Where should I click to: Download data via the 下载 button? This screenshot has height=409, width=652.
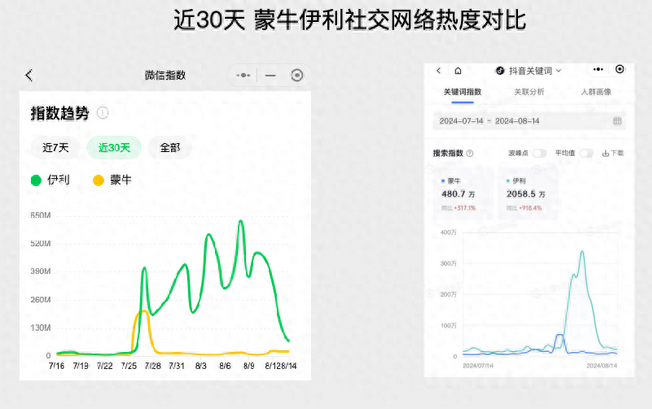[613, 153]
